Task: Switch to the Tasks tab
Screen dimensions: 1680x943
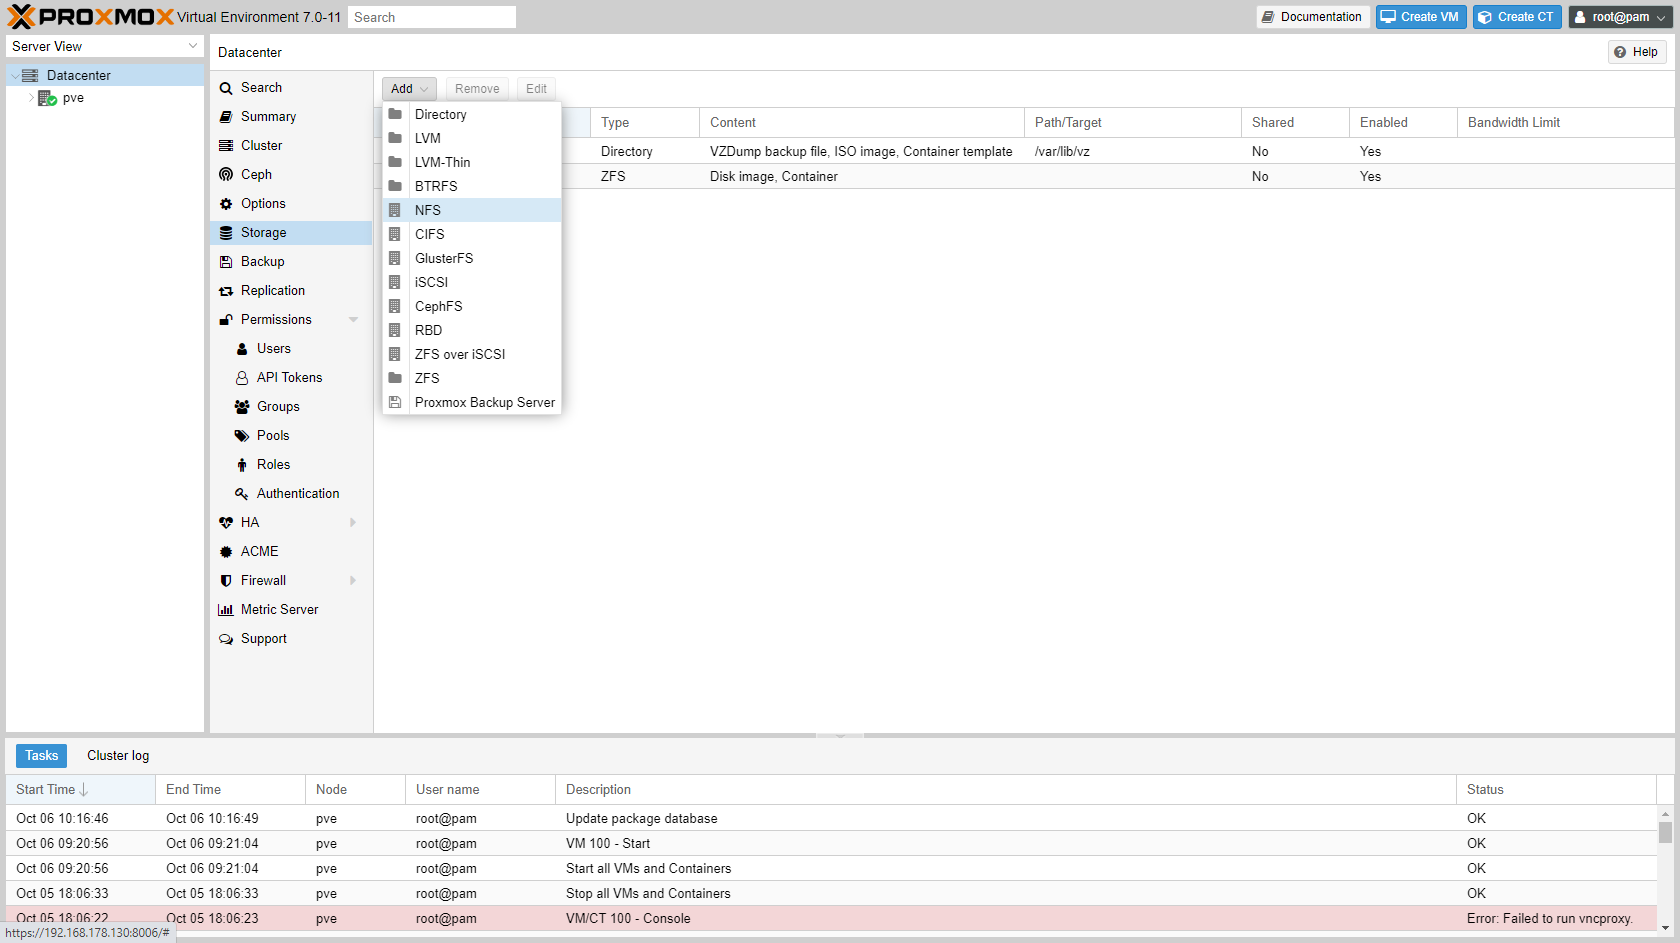Action: [x=42, y=756]
